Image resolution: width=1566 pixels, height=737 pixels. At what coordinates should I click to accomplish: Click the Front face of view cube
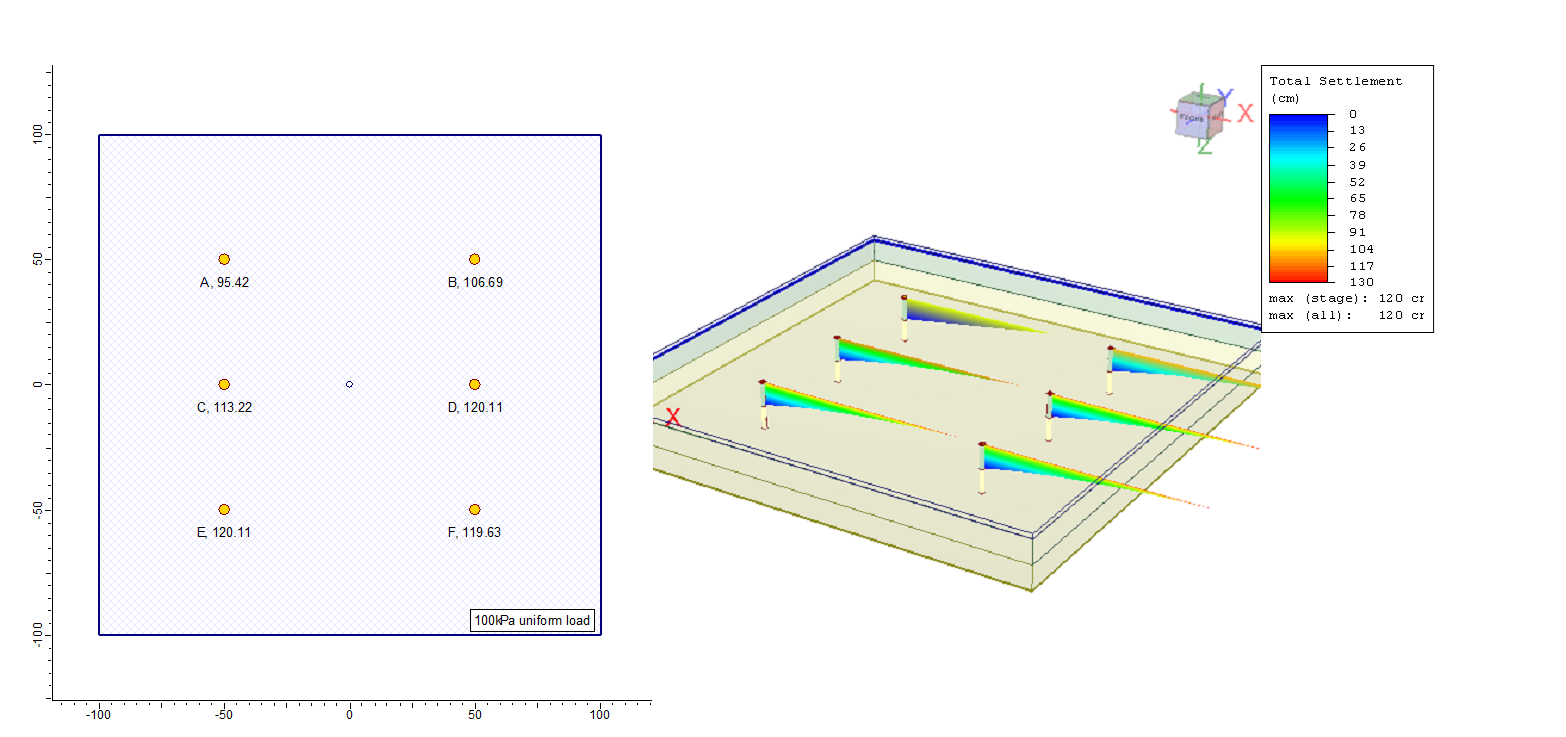[1191, 118]
